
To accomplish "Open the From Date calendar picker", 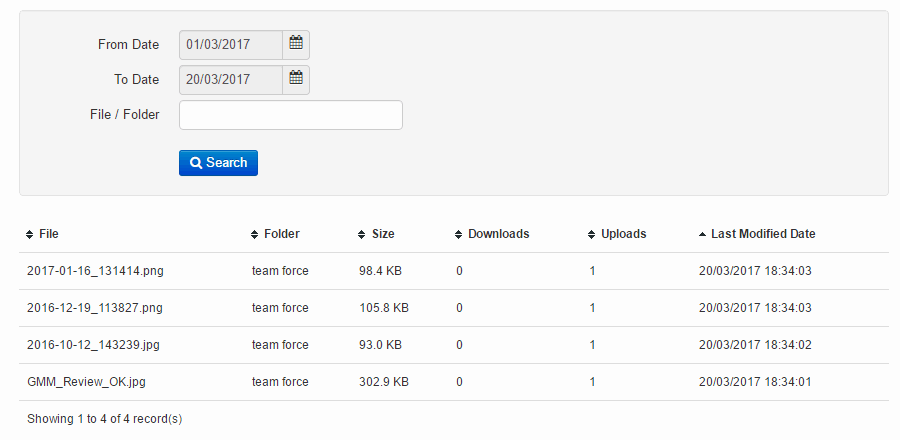I will tap(296, 45).
